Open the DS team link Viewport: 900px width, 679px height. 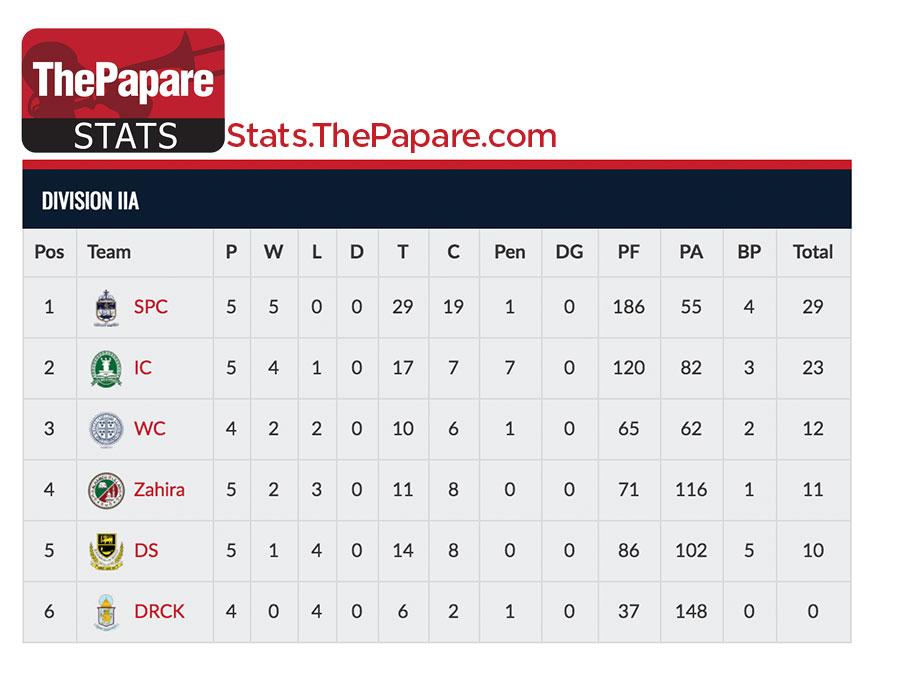(146, 550)
